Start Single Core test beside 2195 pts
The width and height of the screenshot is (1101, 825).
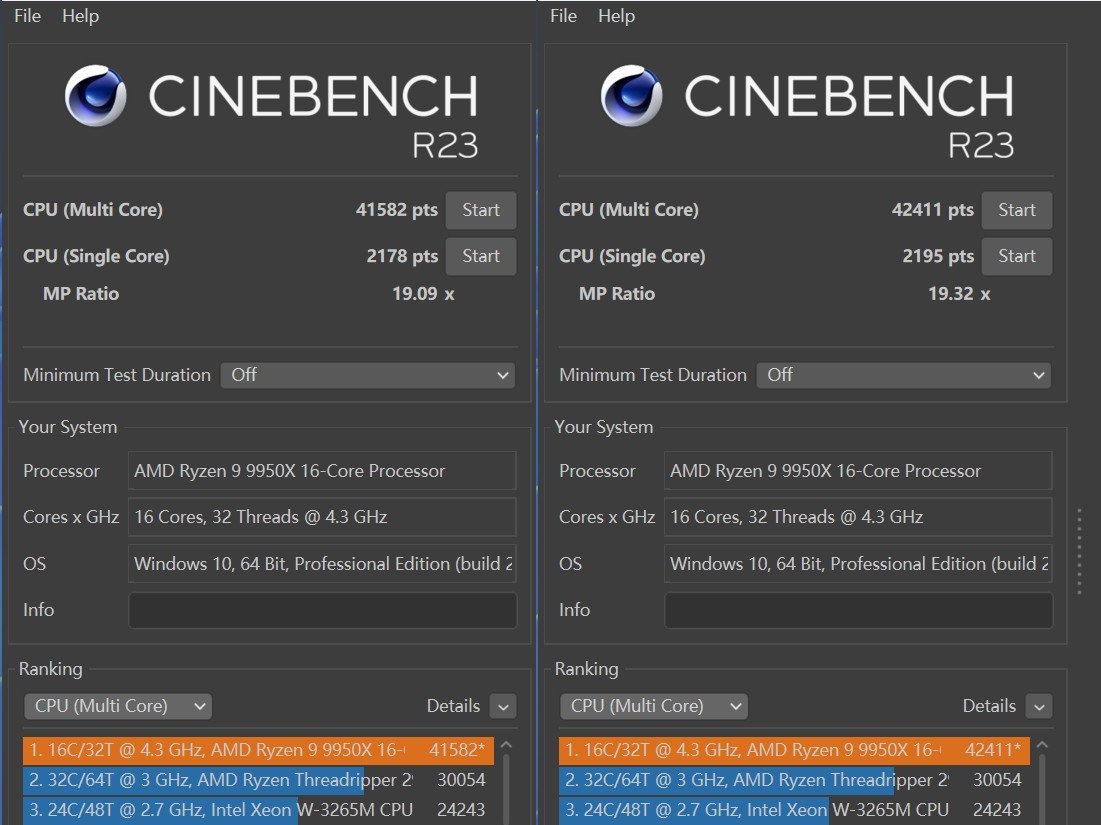(x=1016, y=256)
